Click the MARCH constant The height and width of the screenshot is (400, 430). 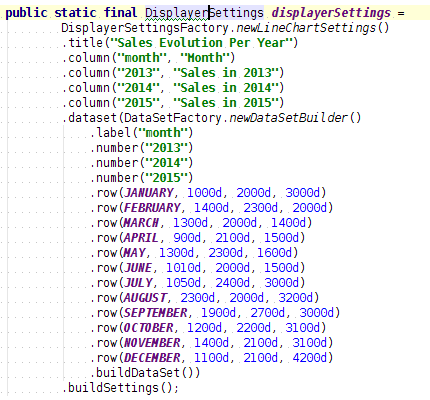coord(141,223)
